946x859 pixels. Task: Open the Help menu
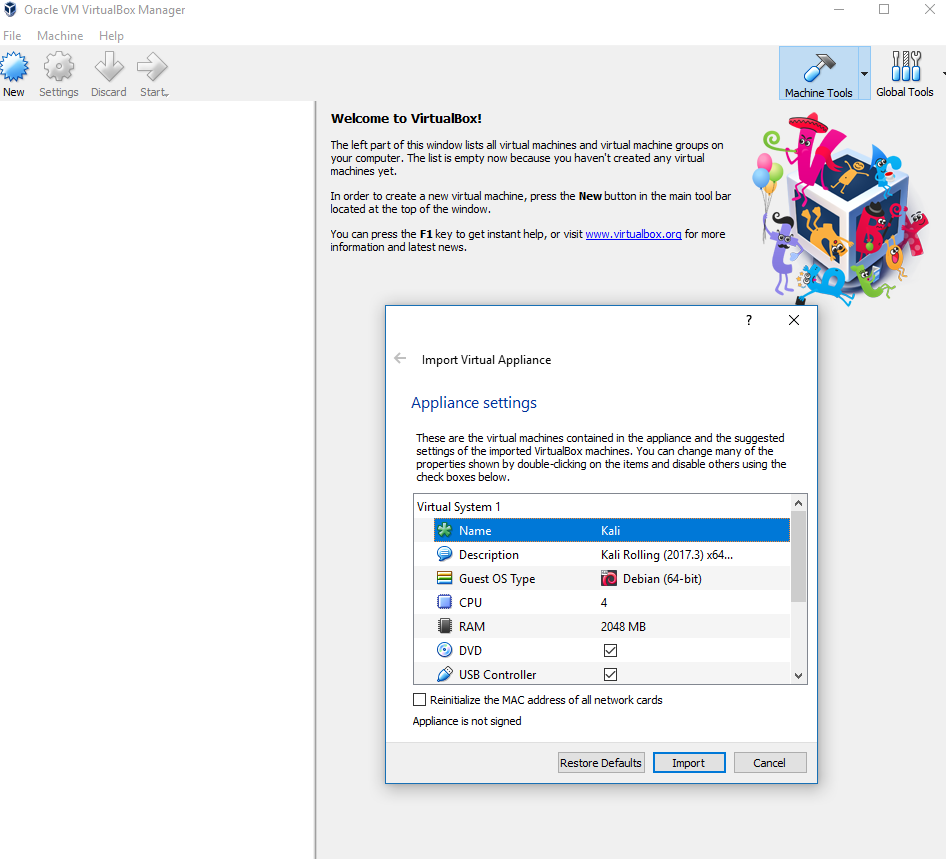pos(112,36)
